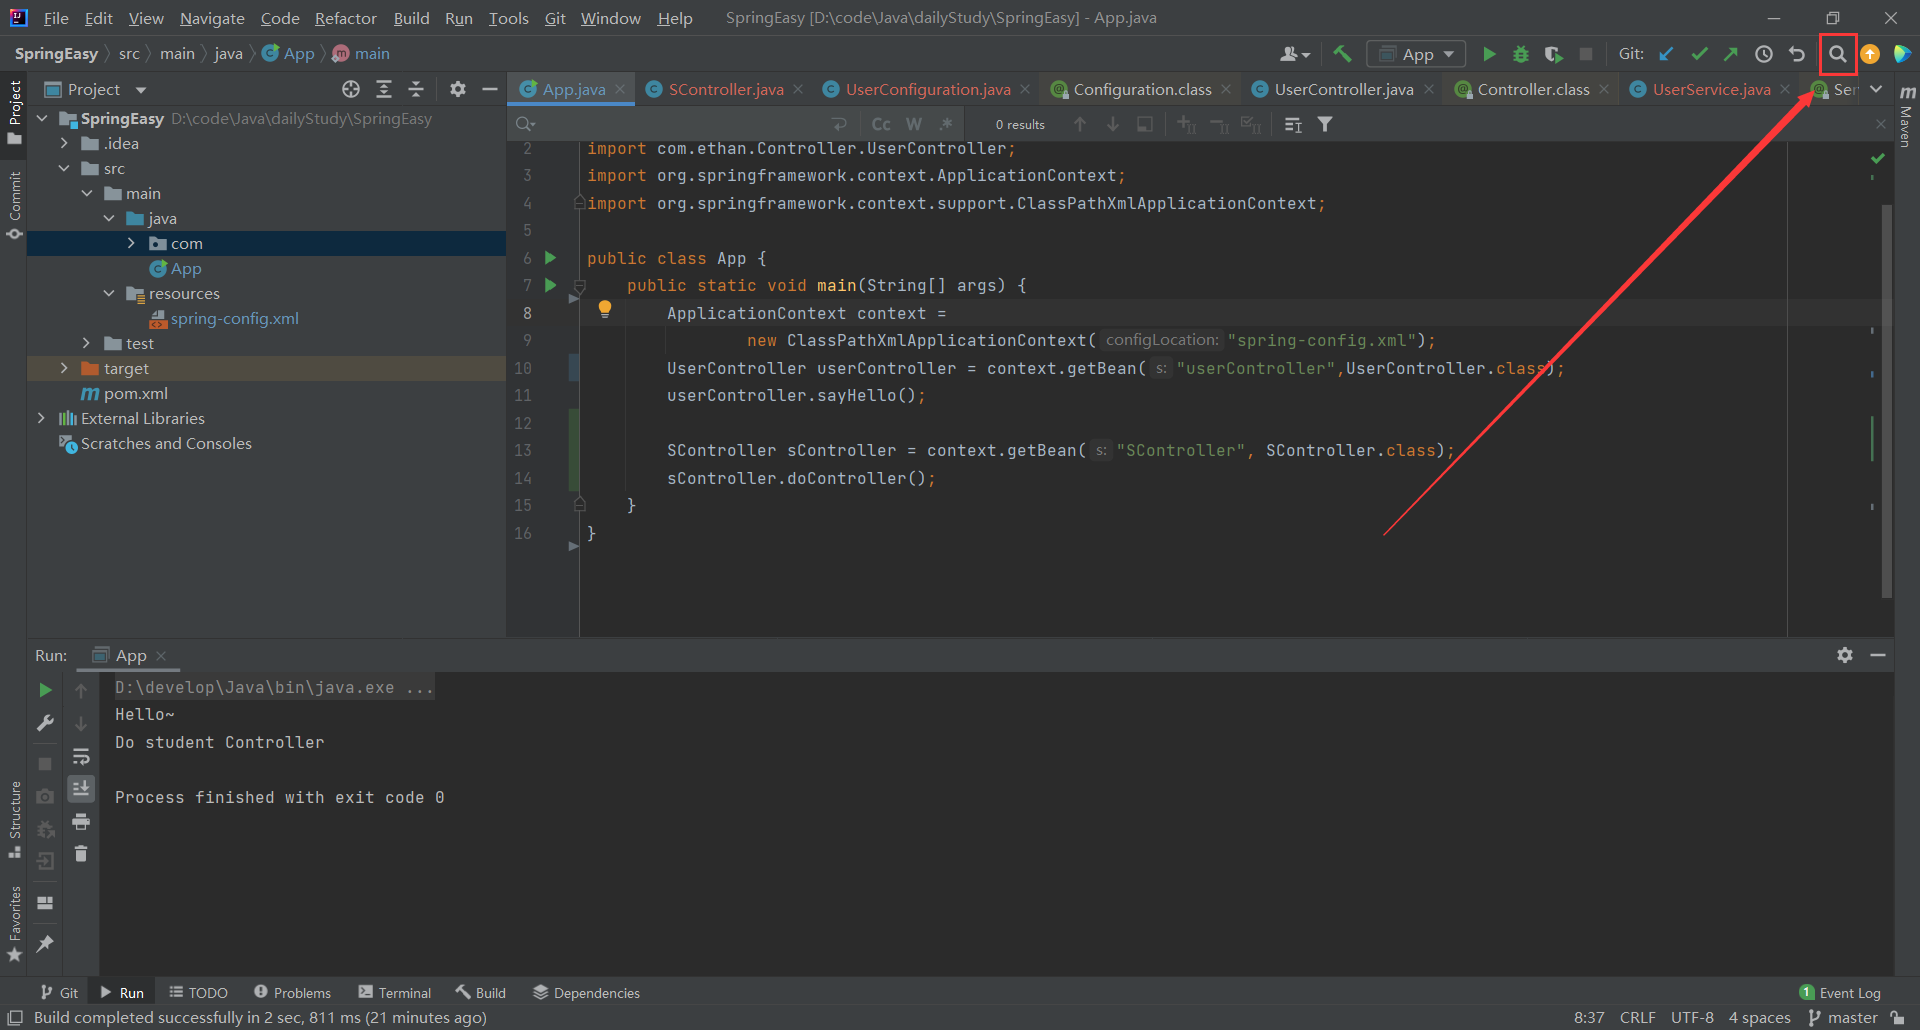The width and height of the screenshot is (1920, 1030).
Task: Click the filter search results funnel icon
Action: pos(1325,124)
